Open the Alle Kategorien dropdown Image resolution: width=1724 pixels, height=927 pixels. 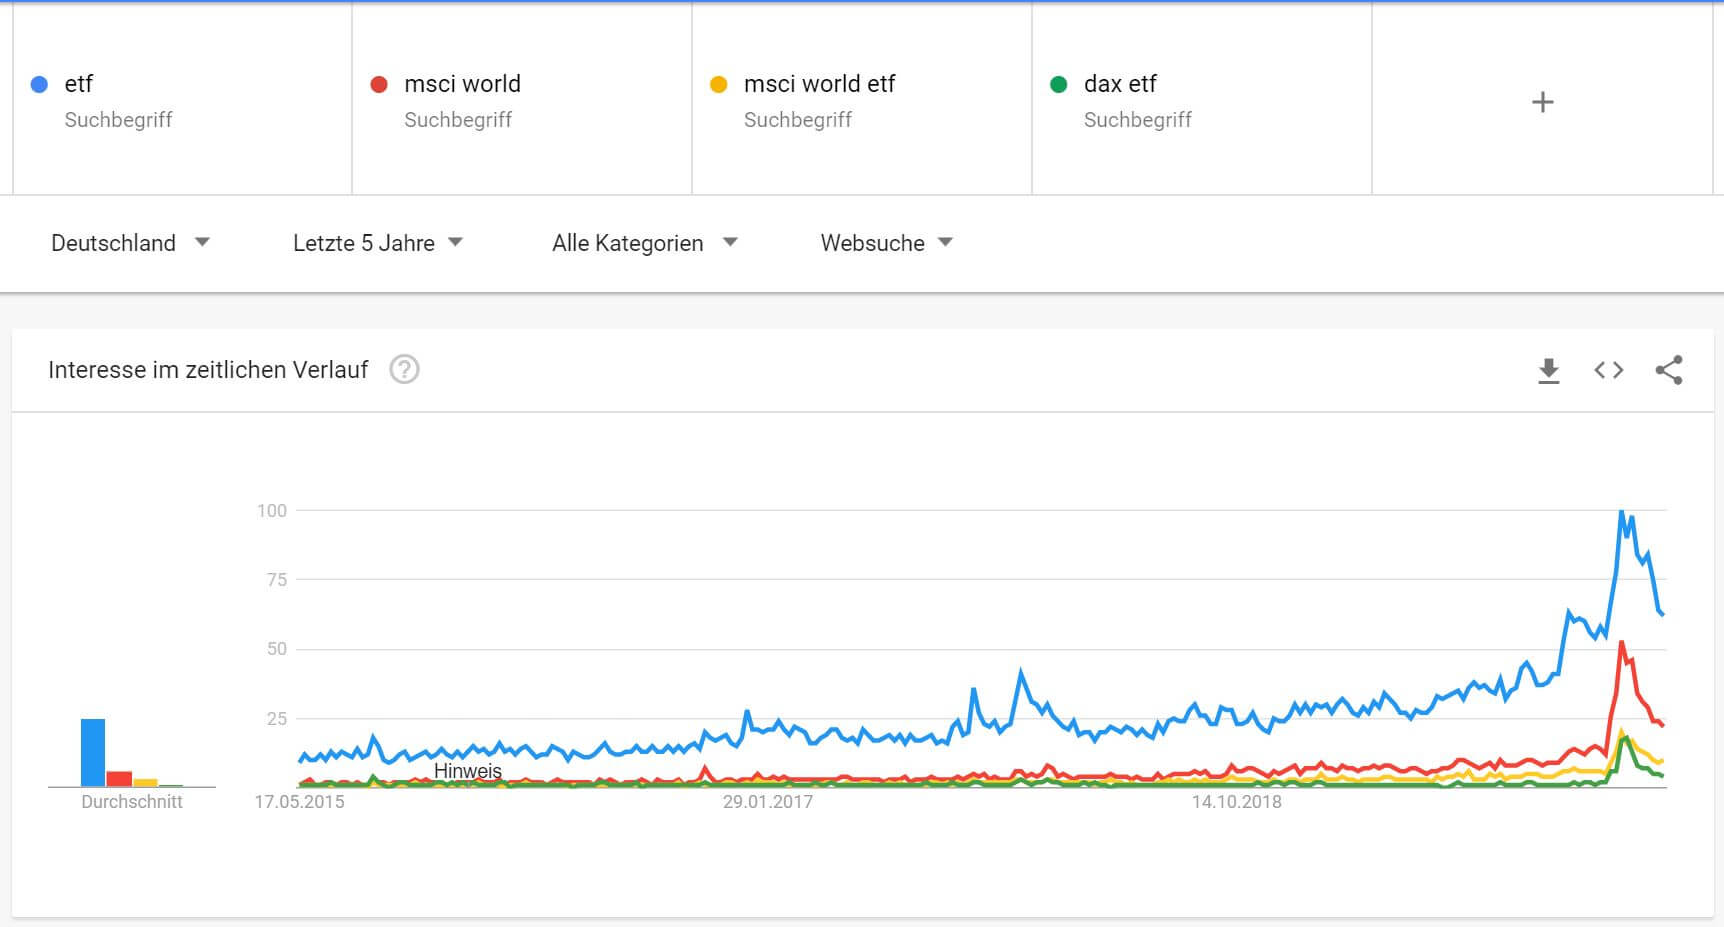point(645,243)
